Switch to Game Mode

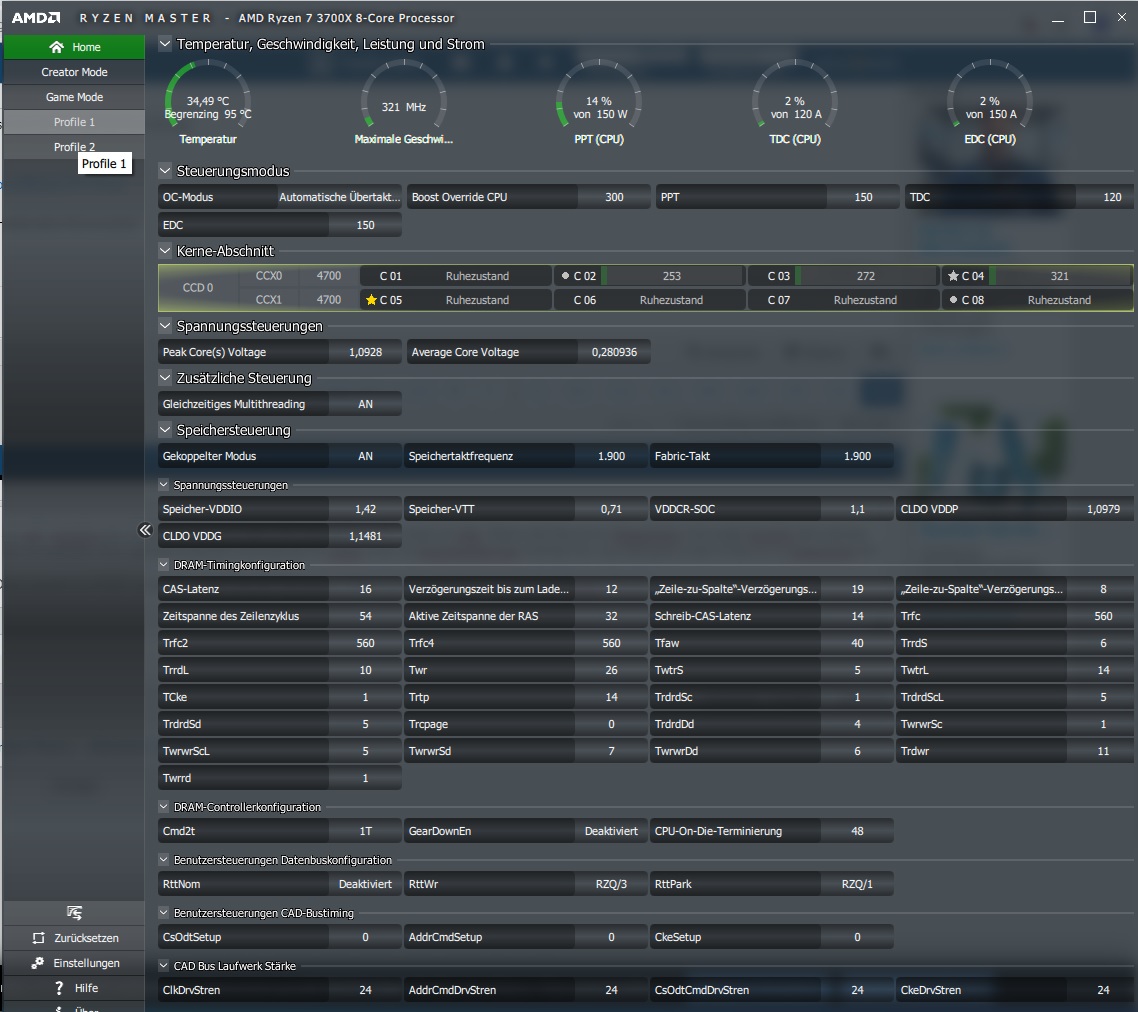(x=74, y=97)
